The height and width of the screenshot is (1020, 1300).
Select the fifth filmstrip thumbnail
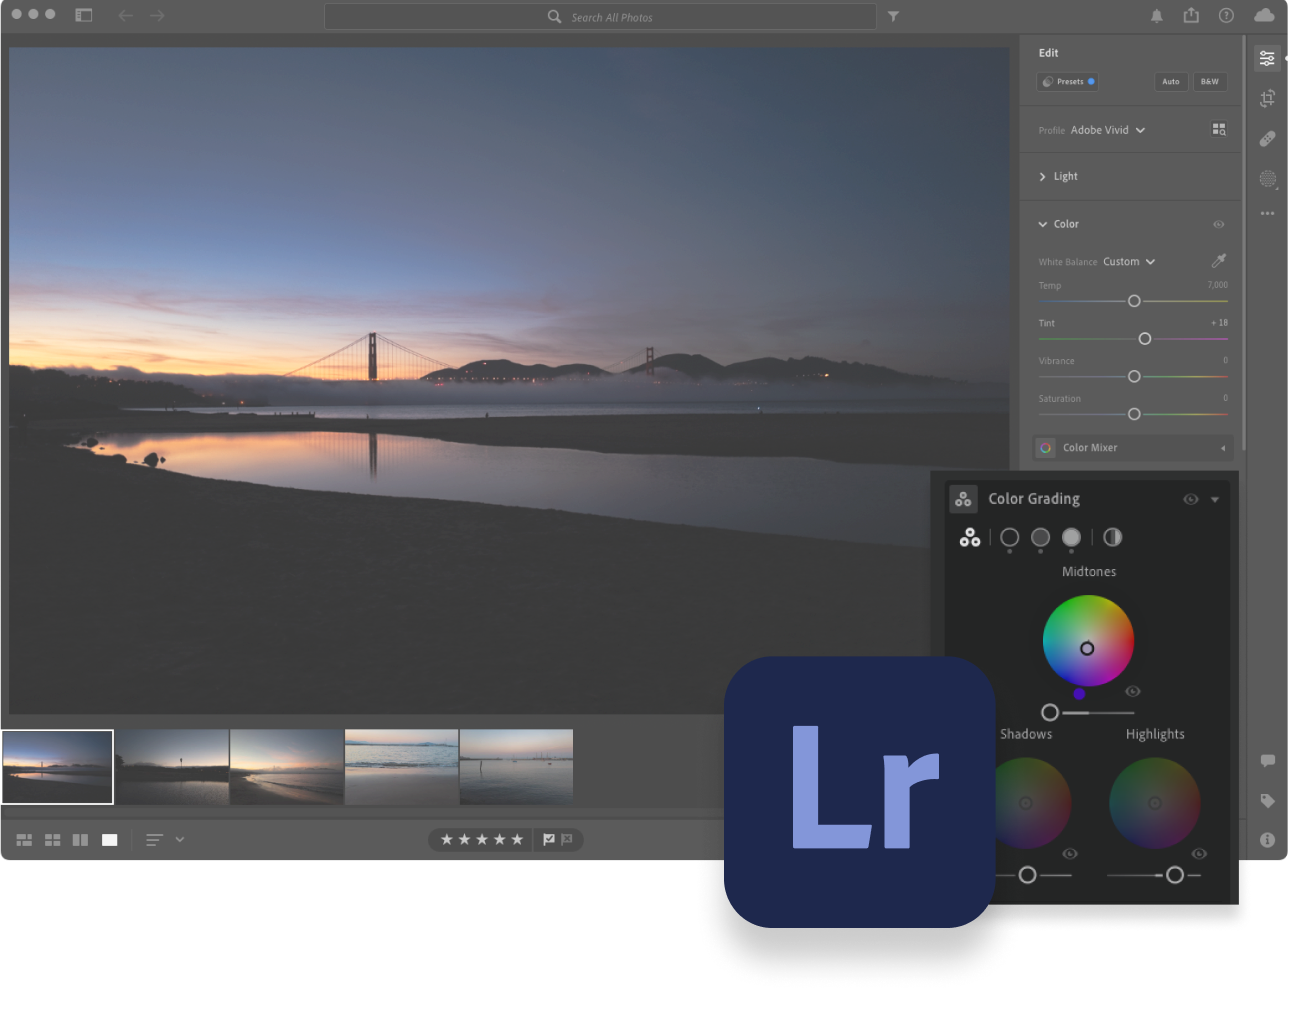[x=516, y=767]
